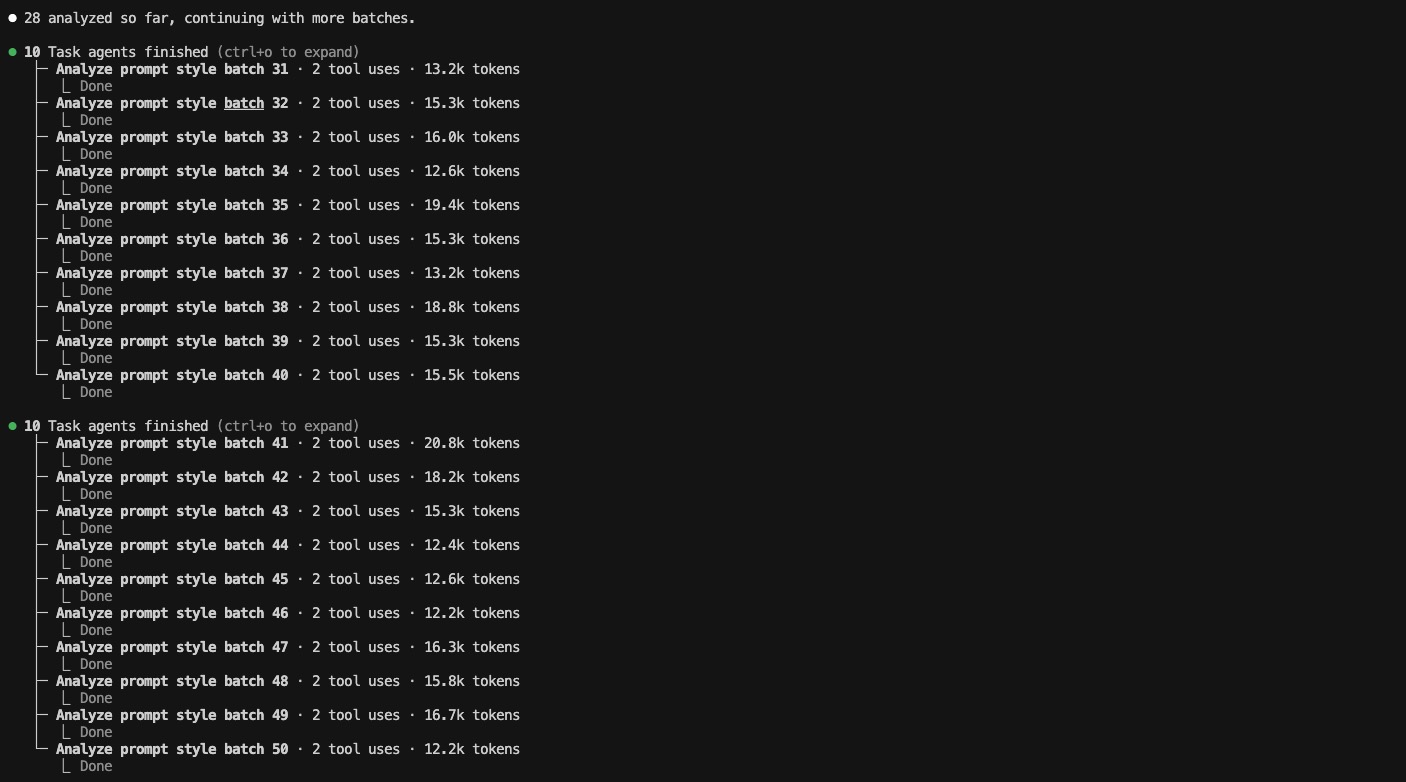The image size is (1406, 782).
Task: Click "Done" status under batch 50
Action: (96, 766)
